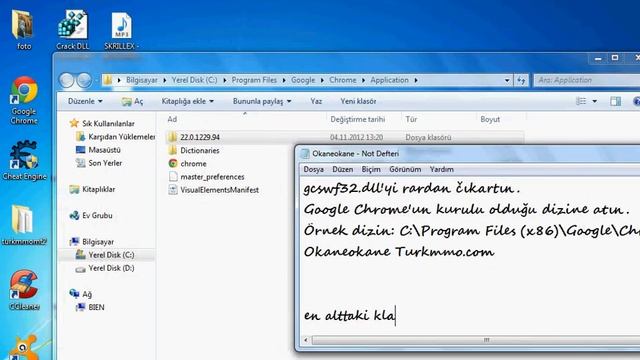
Task: Toggle the preview pane icon
Action: pos(616,101)
